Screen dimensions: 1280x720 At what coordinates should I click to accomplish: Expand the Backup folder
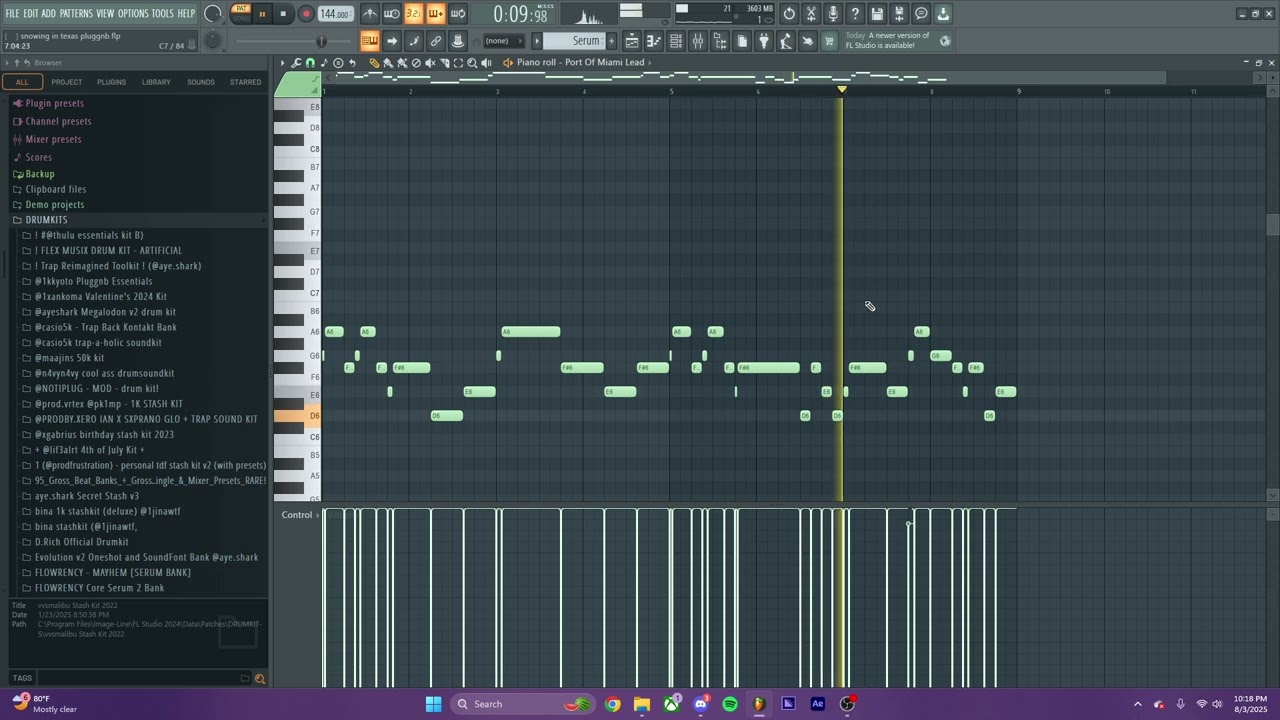pyautogui.click(x=40, y=174)
